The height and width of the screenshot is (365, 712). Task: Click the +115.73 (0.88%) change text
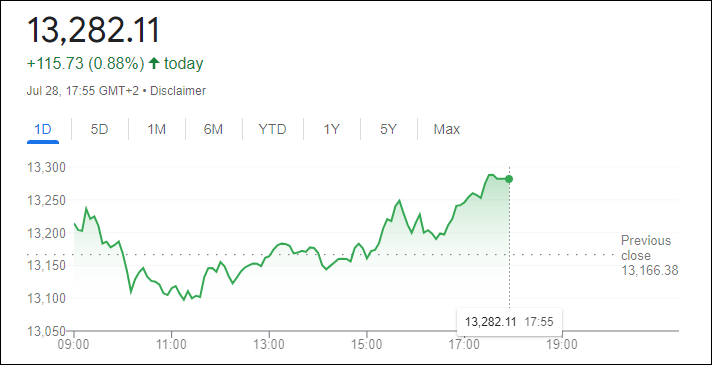[x=86, y=63]
